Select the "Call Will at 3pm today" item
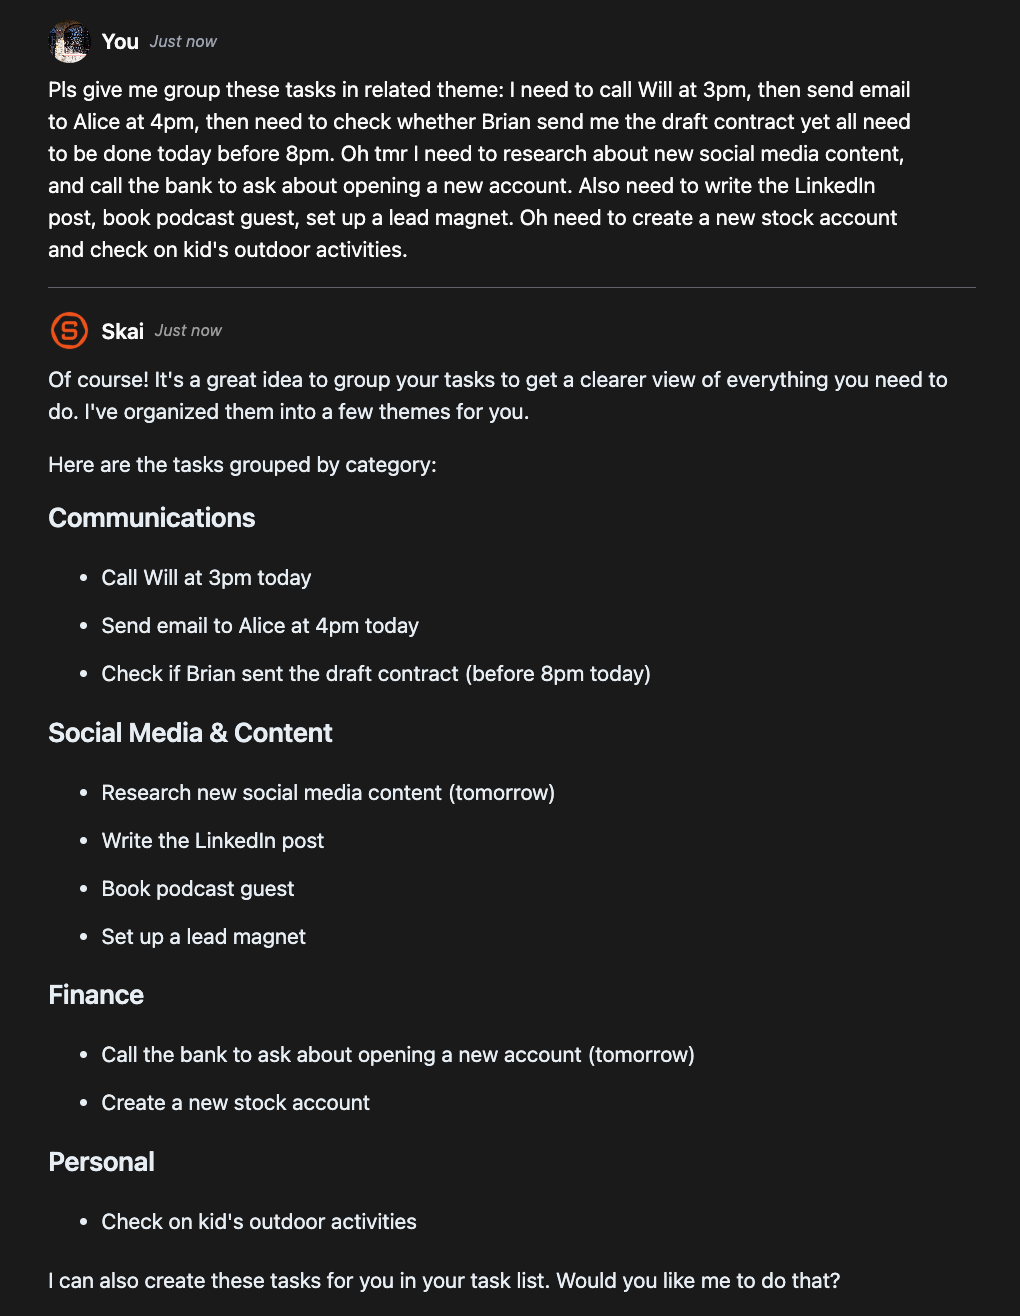This screenshot has height=1316, width=1020. 206,578
